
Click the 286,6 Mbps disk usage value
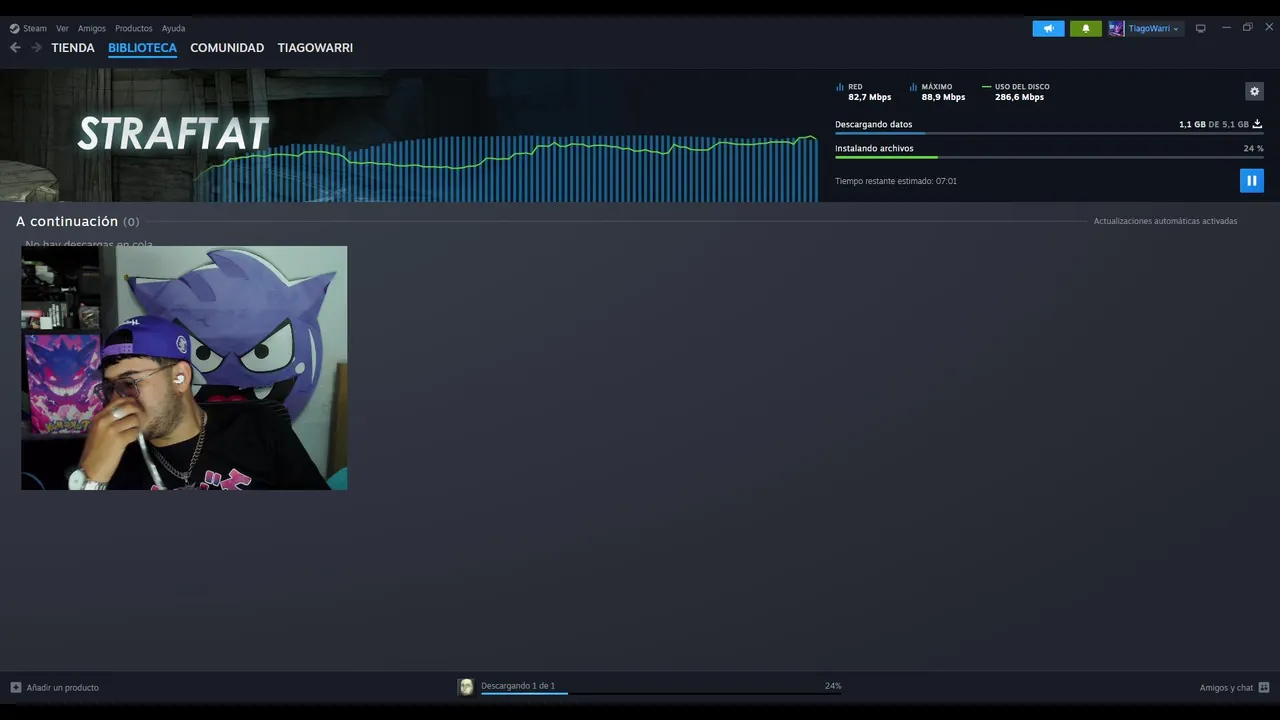pos(1019,97)
